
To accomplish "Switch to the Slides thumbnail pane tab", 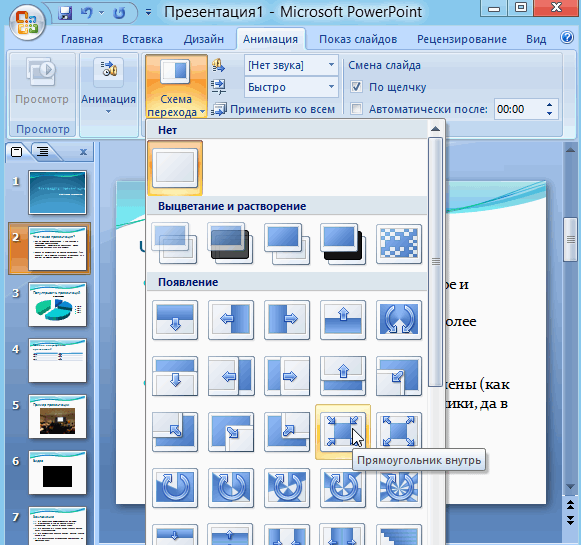I will coord(16,152).
